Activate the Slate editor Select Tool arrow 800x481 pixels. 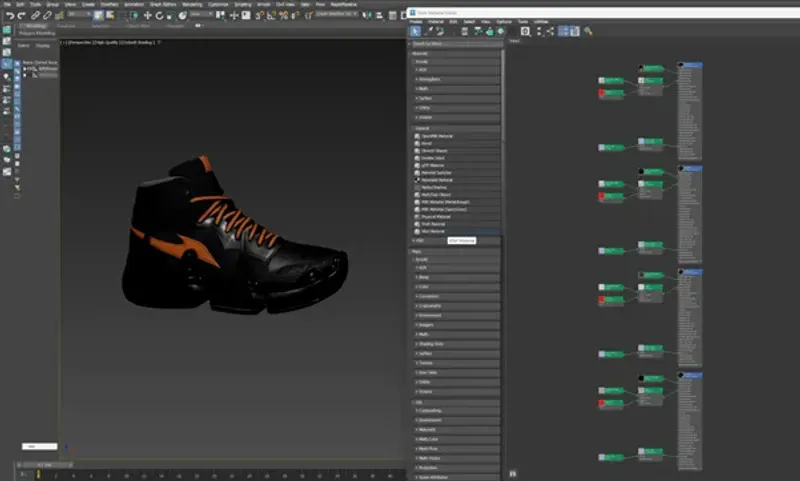[x=415, y=32]
